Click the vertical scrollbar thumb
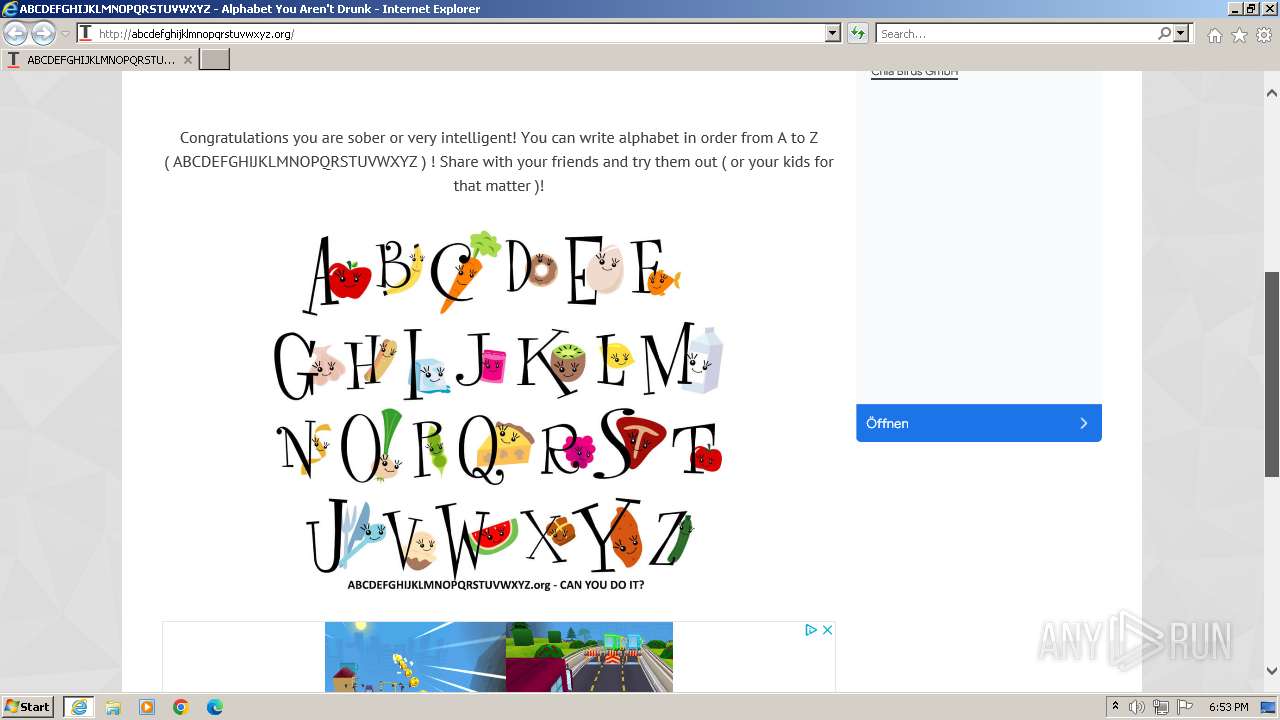The image size is (1280, 720). coord(1272,375)
